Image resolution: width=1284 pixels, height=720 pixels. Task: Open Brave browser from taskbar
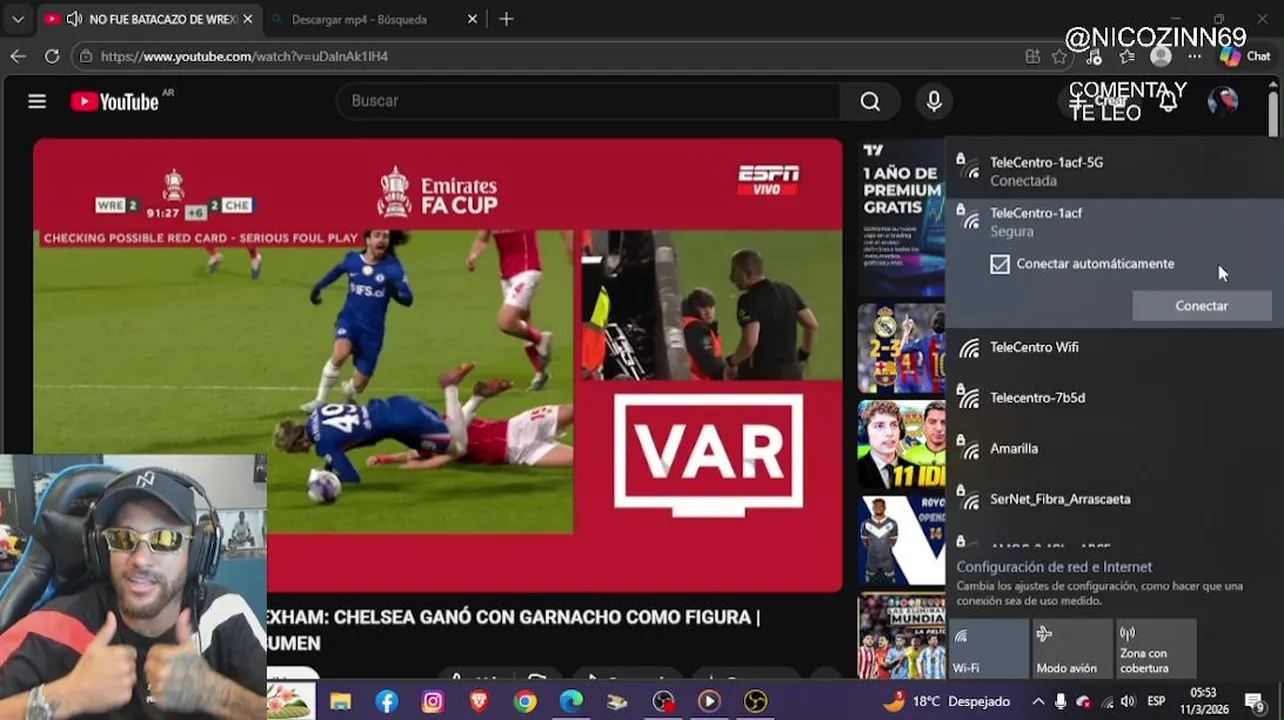(x=479, y=702)
